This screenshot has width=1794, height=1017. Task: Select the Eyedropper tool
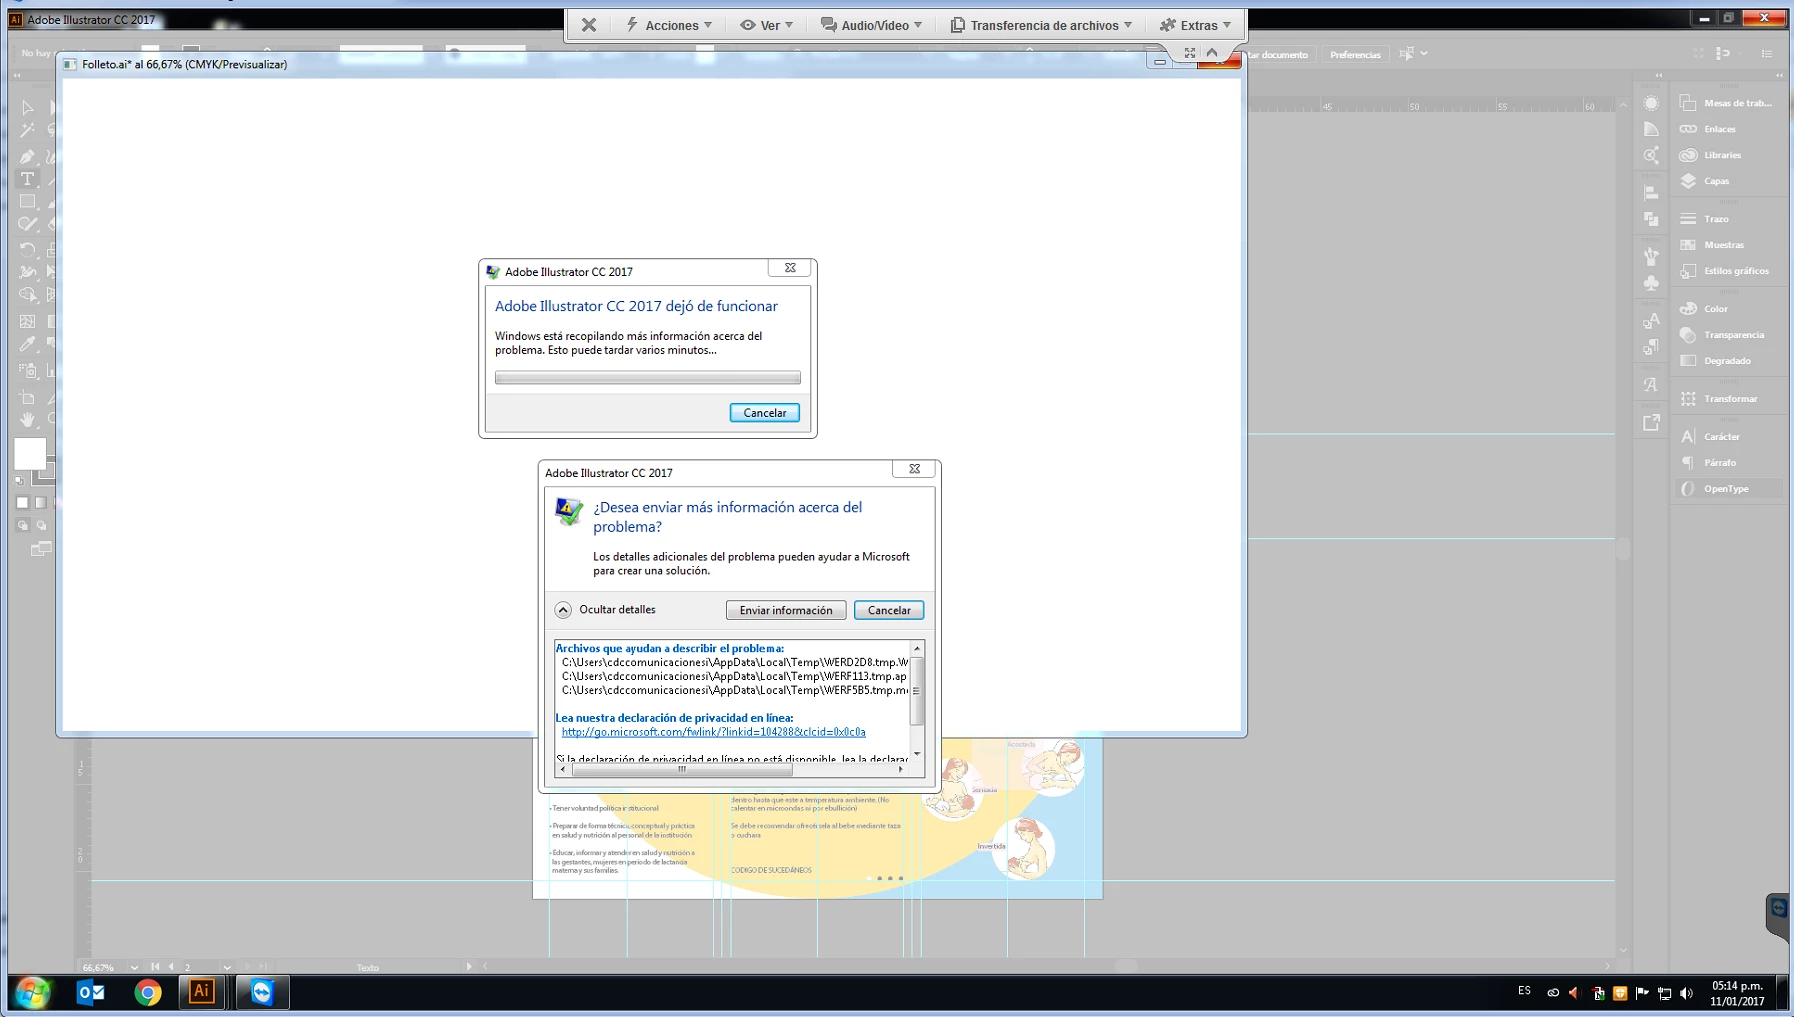click(x=27, y=344)
